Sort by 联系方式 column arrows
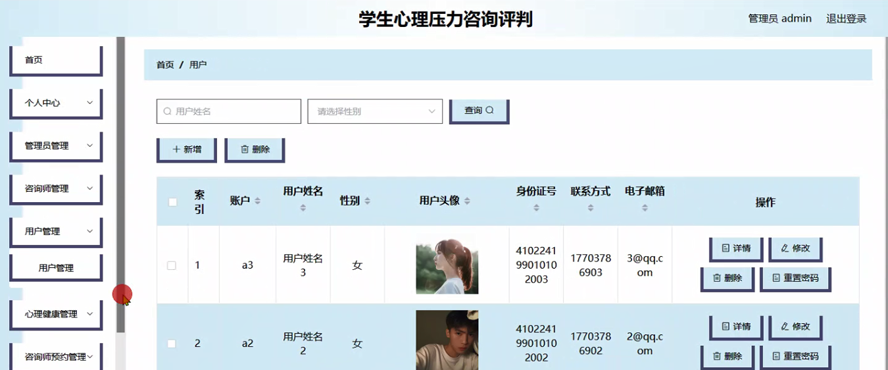Screen dimensions: 888x370 (591, 208)
